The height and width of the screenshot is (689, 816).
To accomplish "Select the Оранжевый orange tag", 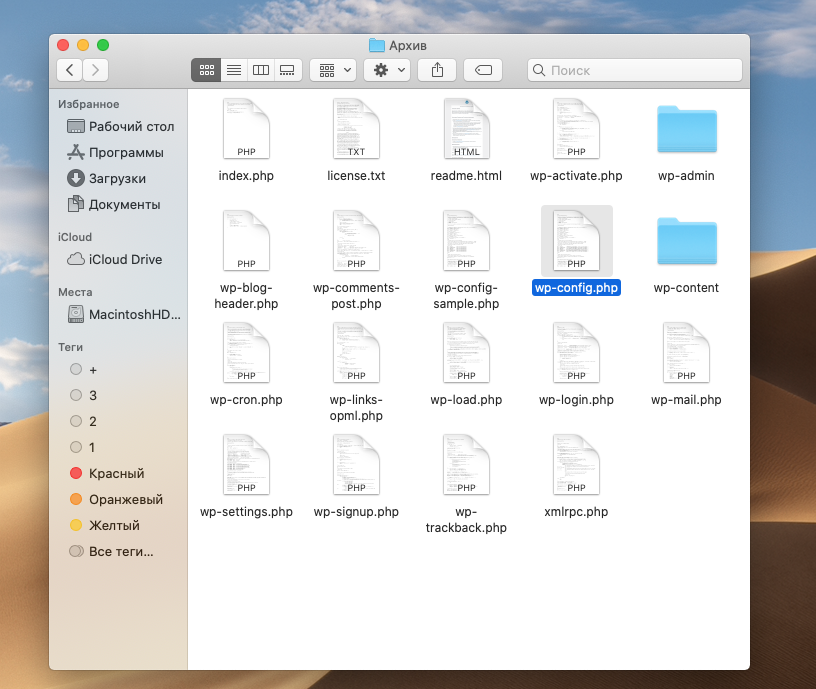I will click(x=117, y=500).
